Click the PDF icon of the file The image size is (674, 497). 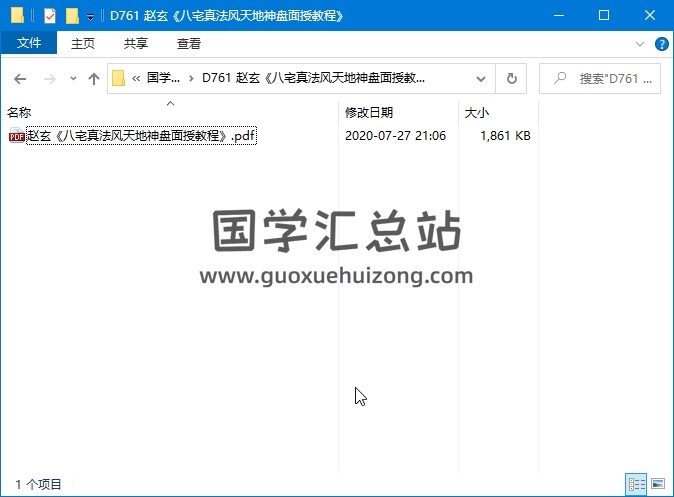coord(16,136)
